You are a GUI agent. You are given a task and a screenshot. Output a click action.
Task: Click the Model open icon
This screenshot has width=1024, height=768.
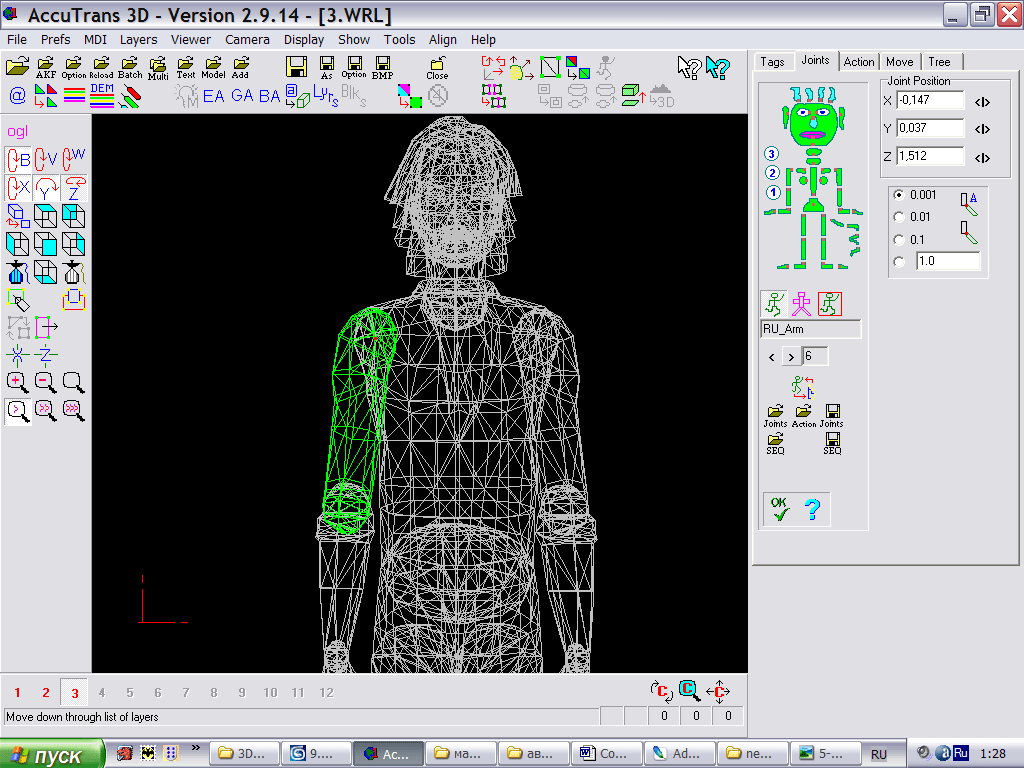[x=214, y=67]
